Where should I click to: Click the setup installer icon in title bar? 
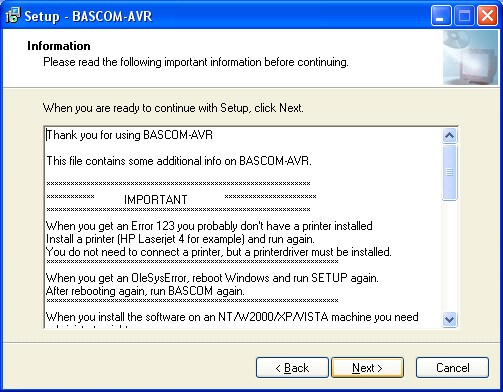[13, 15]
